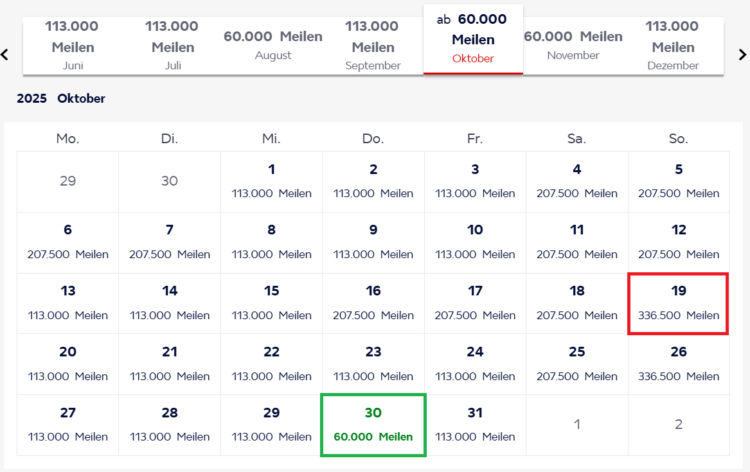Select the Juli month tab
Screen dimensions: 750x472
172,45
